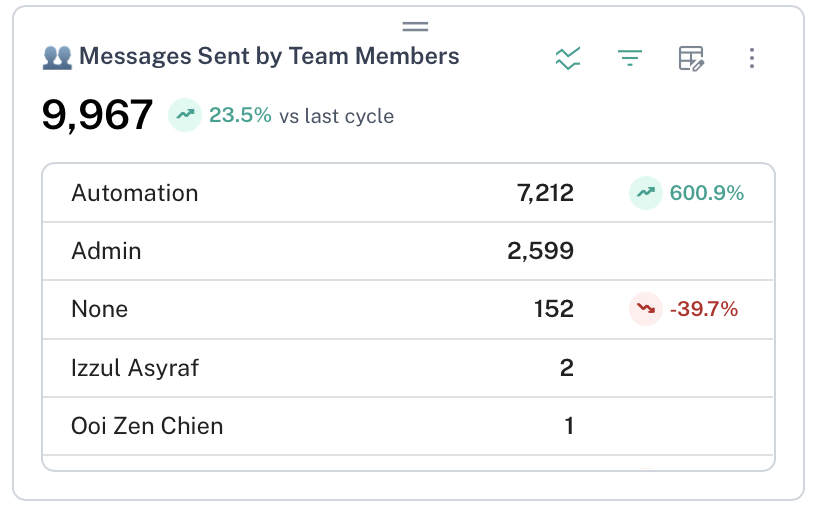Click the people emoji icon beside title
This screenshot has width=814, height=506.
pos(57,57)
